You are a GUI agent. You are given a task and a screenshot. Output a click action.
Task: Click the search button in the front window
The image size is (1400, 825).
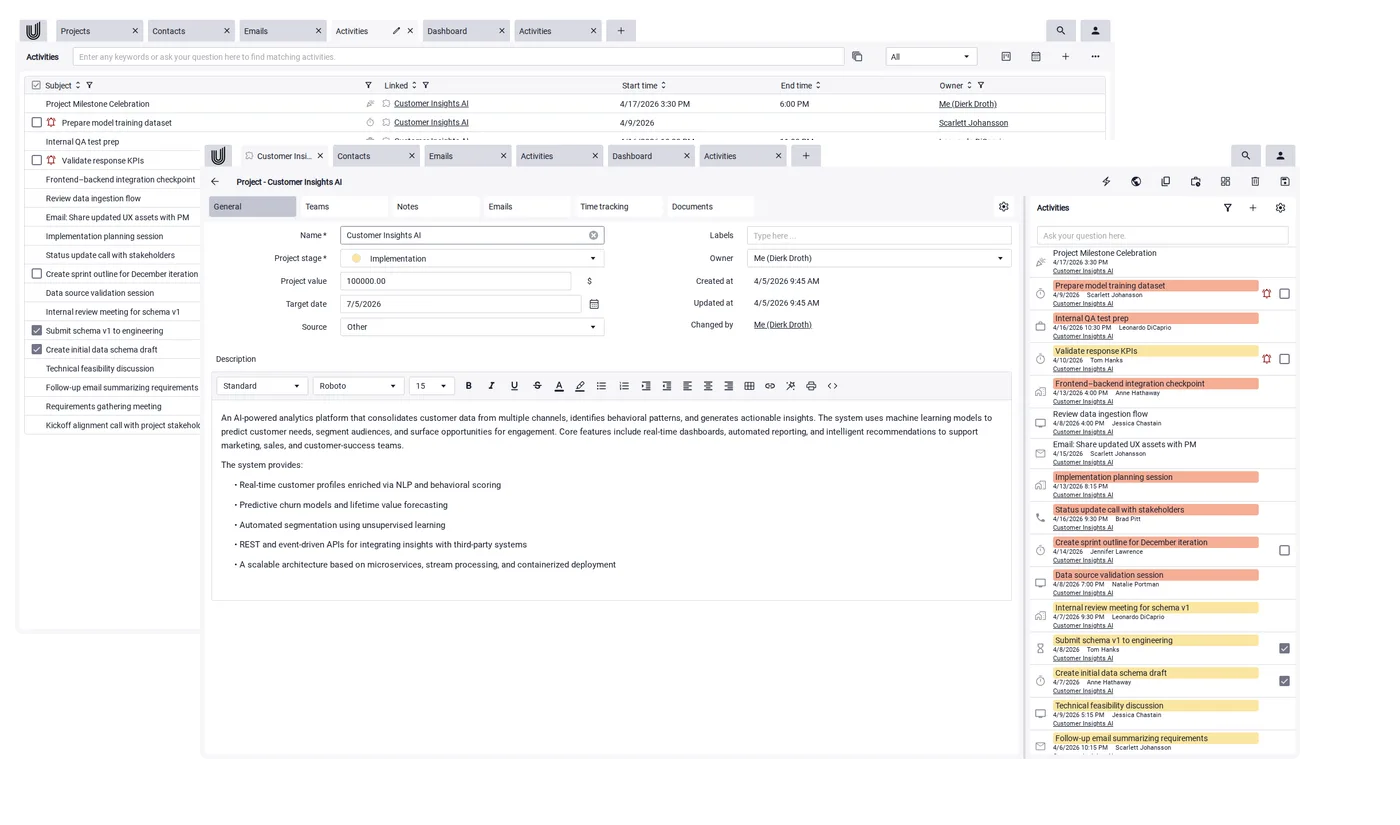tap(1245, 156)
